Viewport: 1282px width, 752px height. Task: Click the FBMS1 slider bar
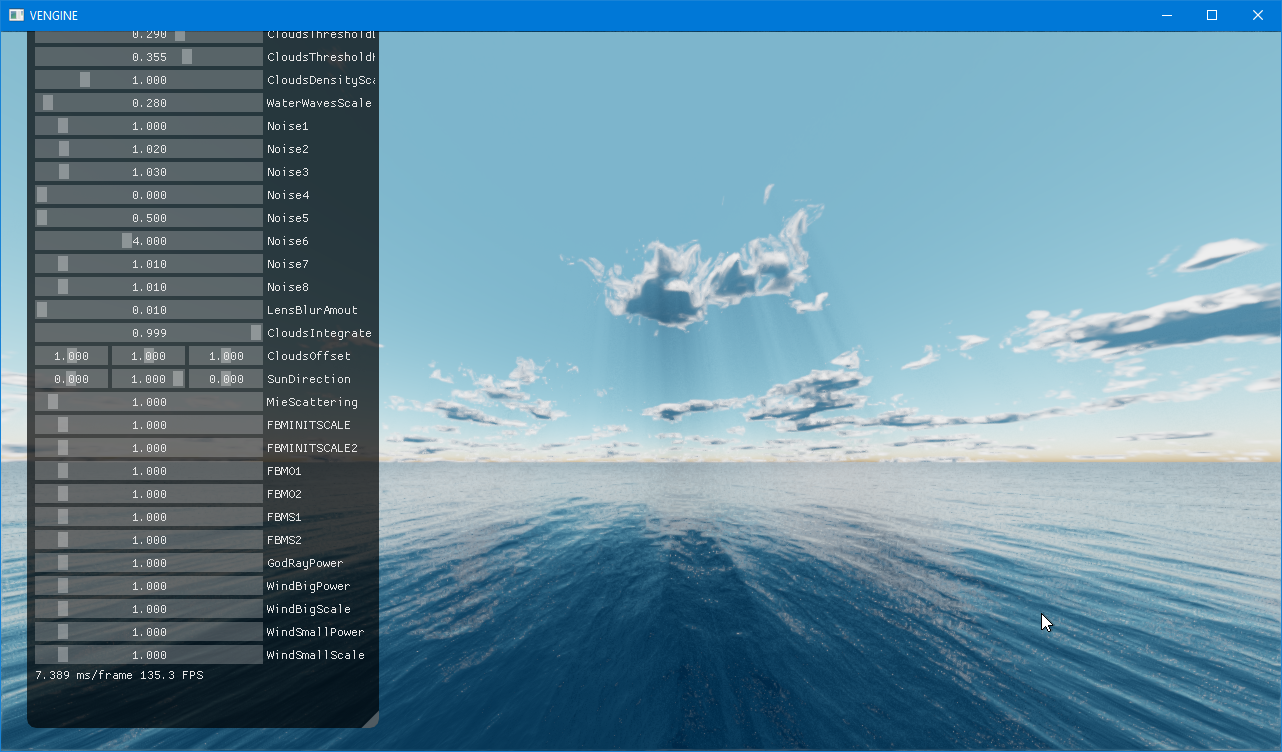(x=148, y=517)
